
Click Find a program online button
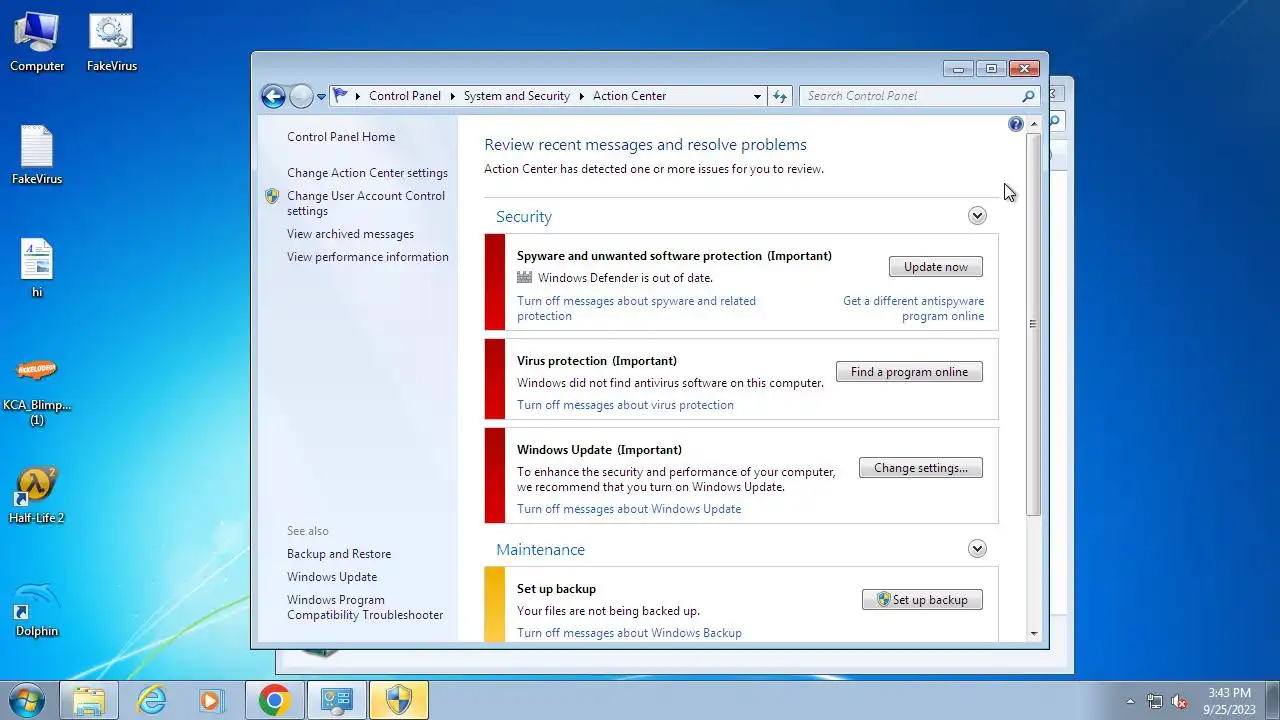[x=909, y=372]
